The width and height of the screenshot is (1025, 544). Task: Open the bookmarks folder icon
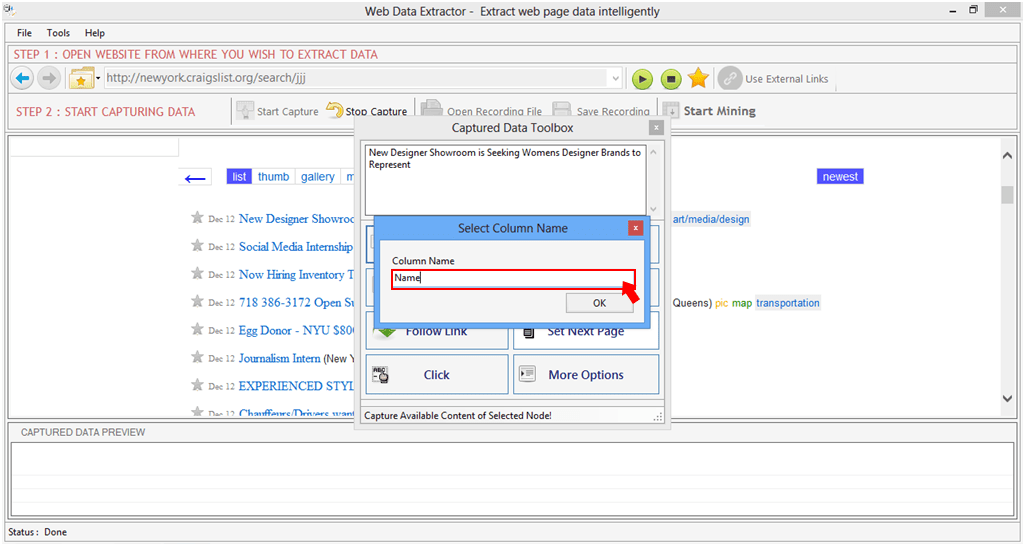tap(81, 79)
